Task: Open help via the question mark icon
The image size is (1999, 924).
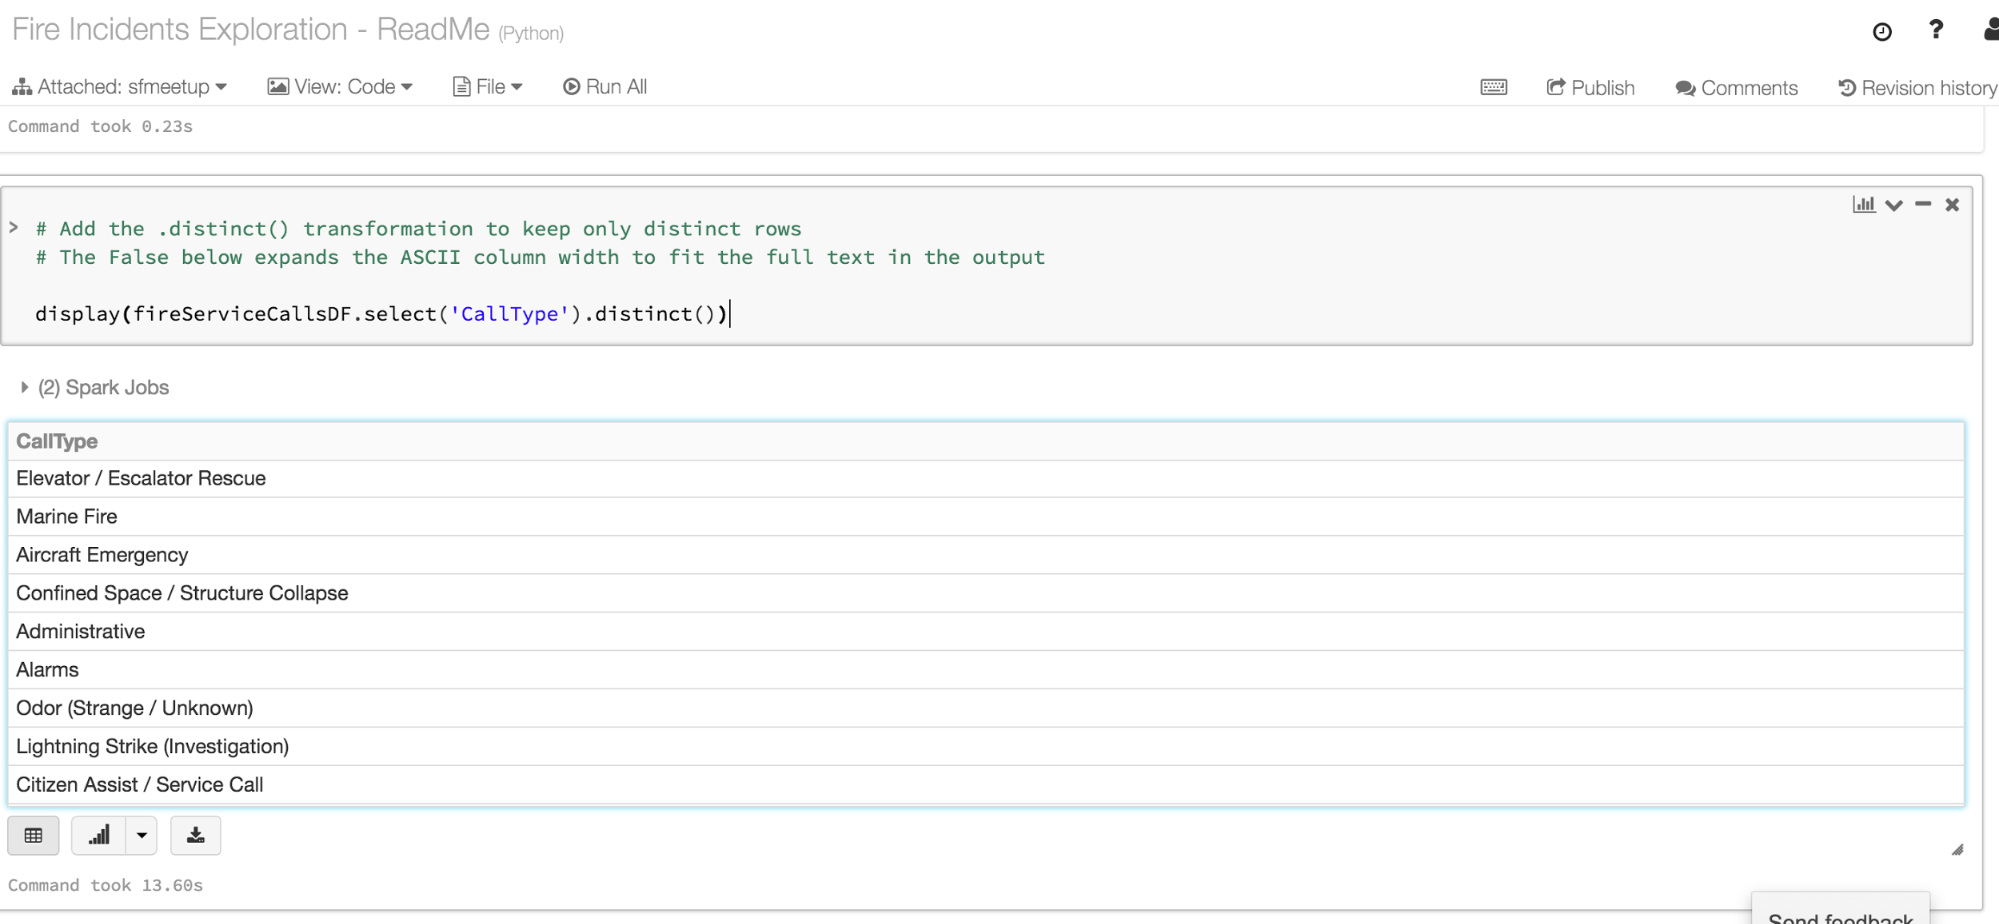Action: [x=1936, y=30]
